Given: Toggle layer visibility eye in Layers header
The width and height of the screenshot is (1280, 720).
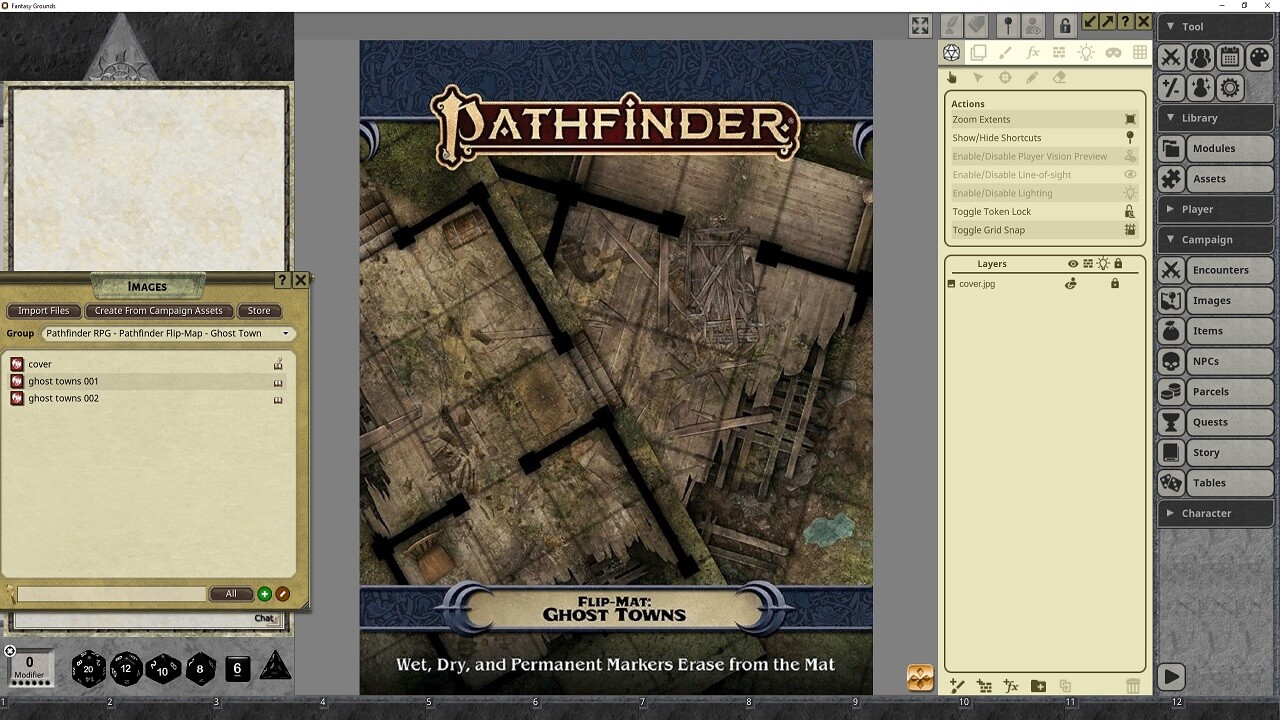Looking at the screenshot, I should [x=1073, y=264].
